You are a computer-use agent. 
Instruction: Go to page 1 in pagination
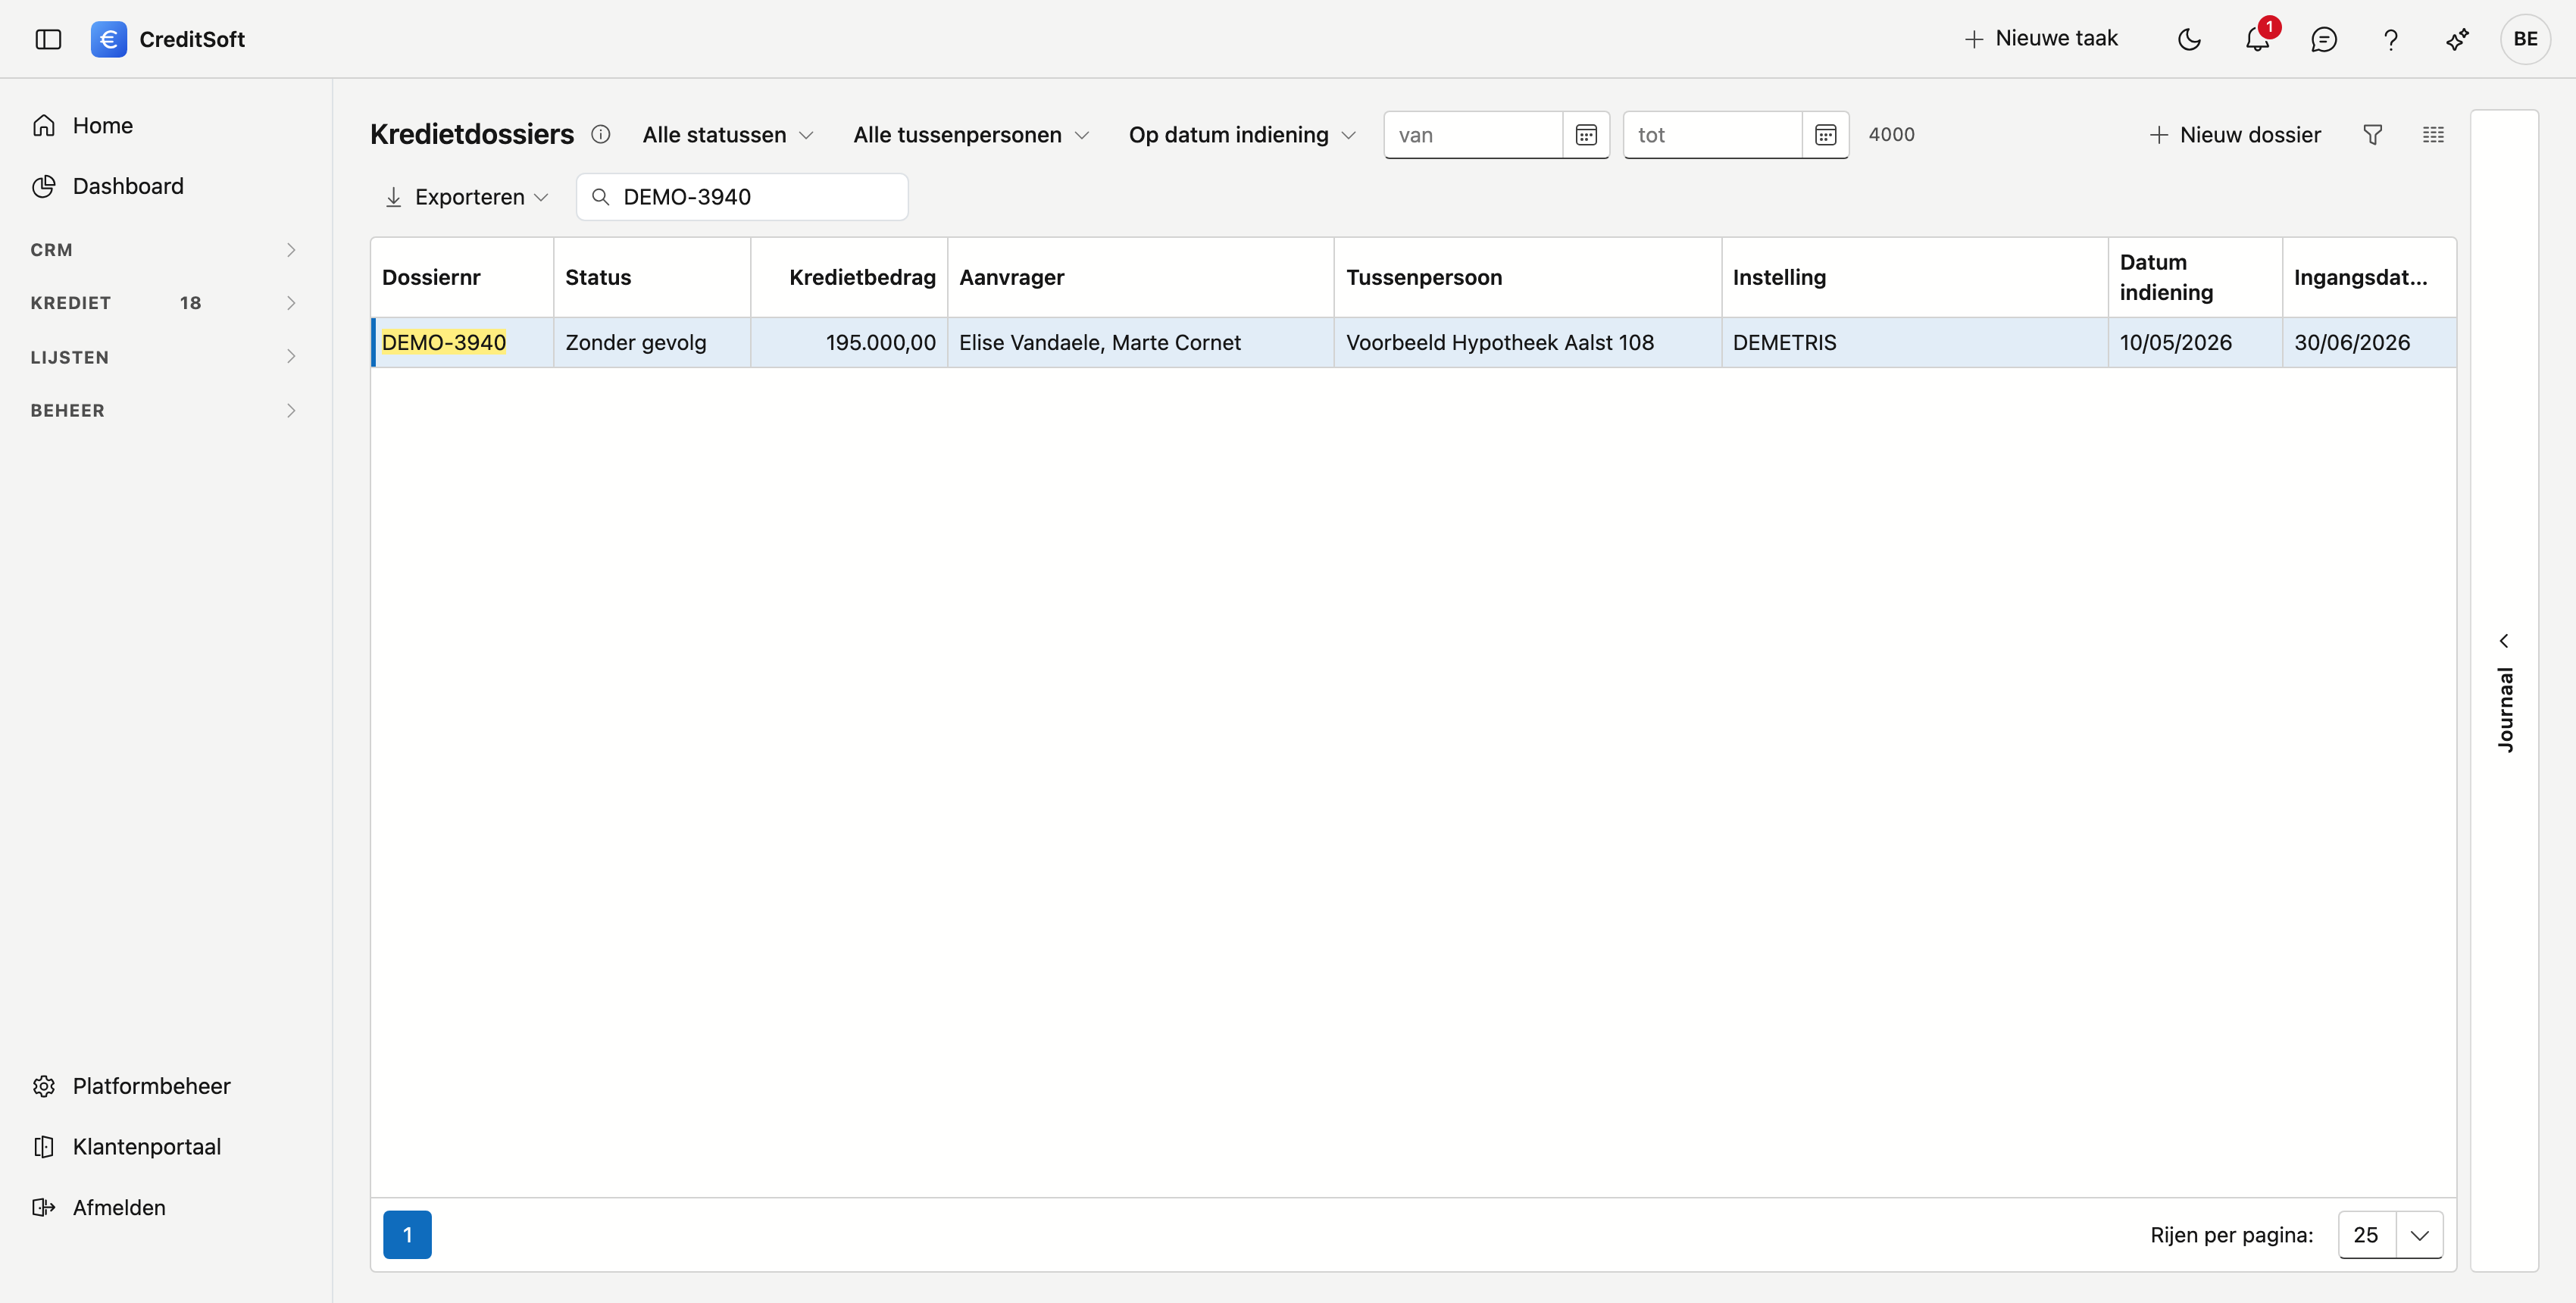407,1235
